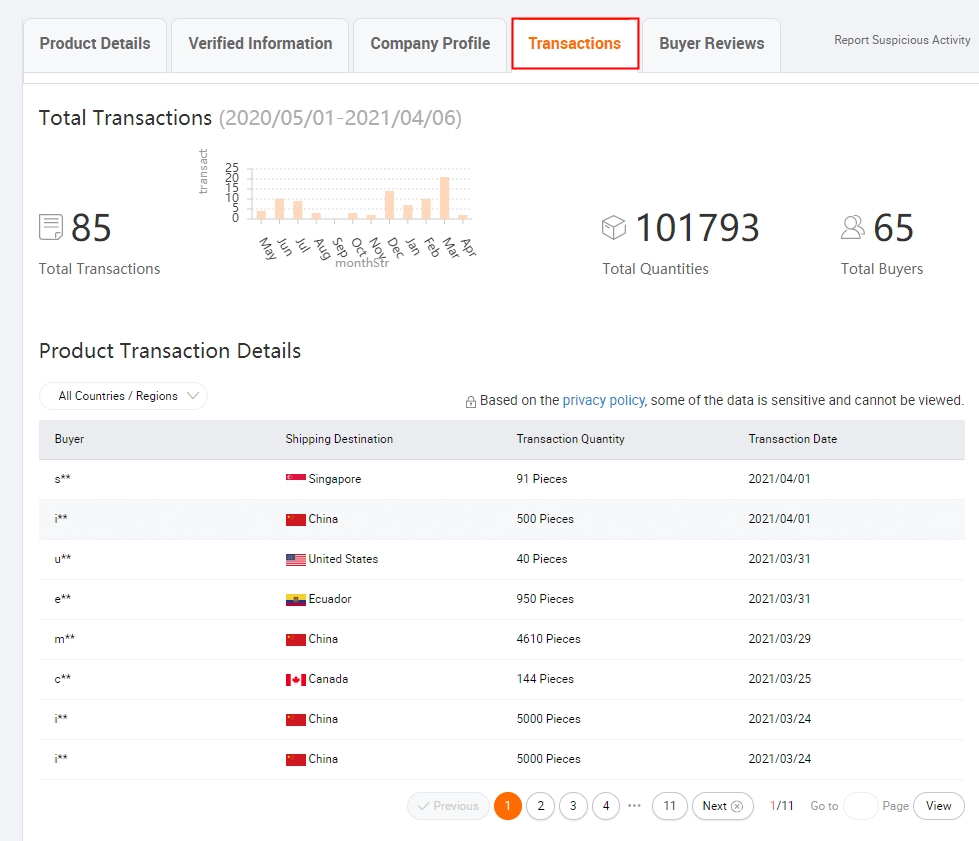Click Transaction Date column header
This screenshot has height=841, width=979.
pos(792,439)
